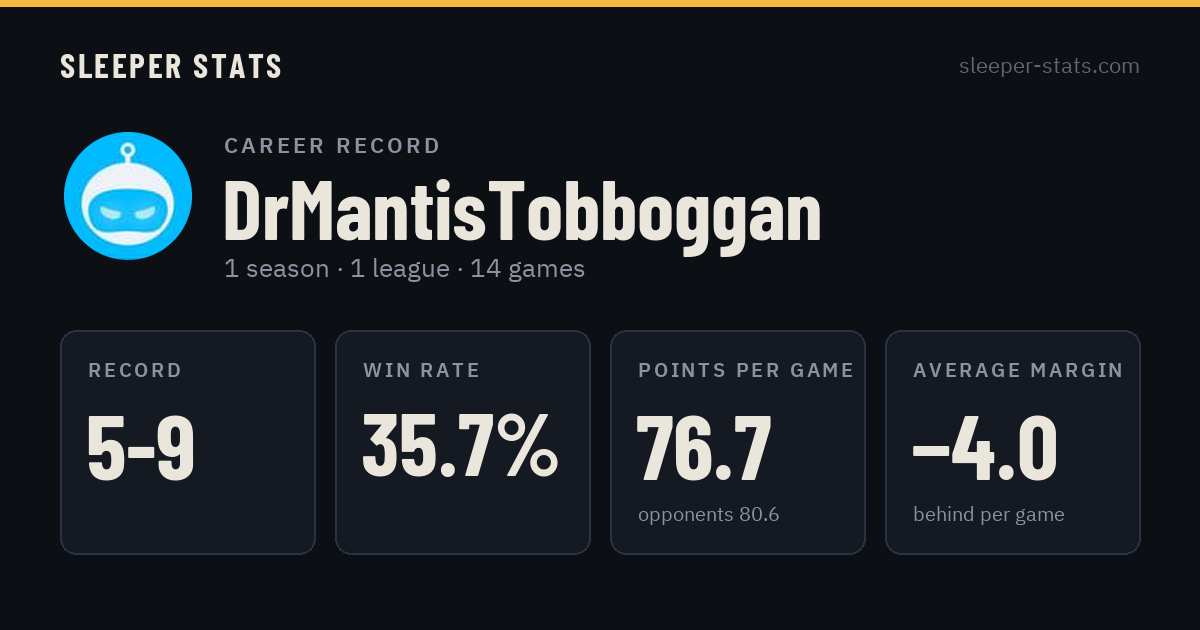Open the SLEEPER STATS logo text
The image size is (1200, 630).
point(171,67)
